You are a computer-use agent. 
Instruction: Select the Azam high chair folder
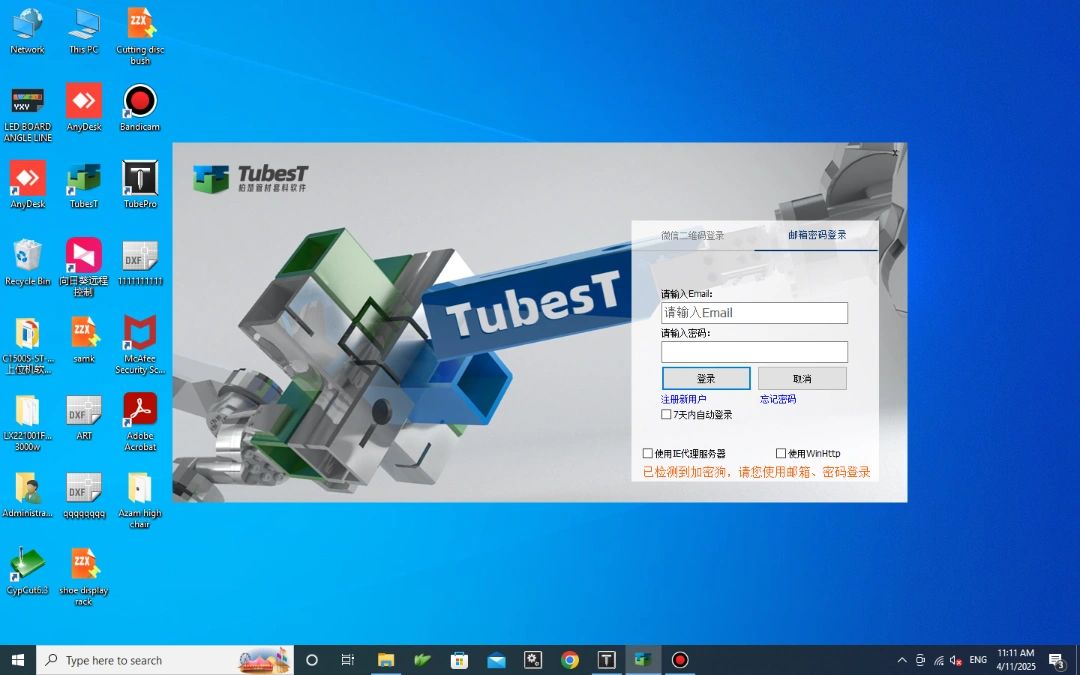[140, 499]
